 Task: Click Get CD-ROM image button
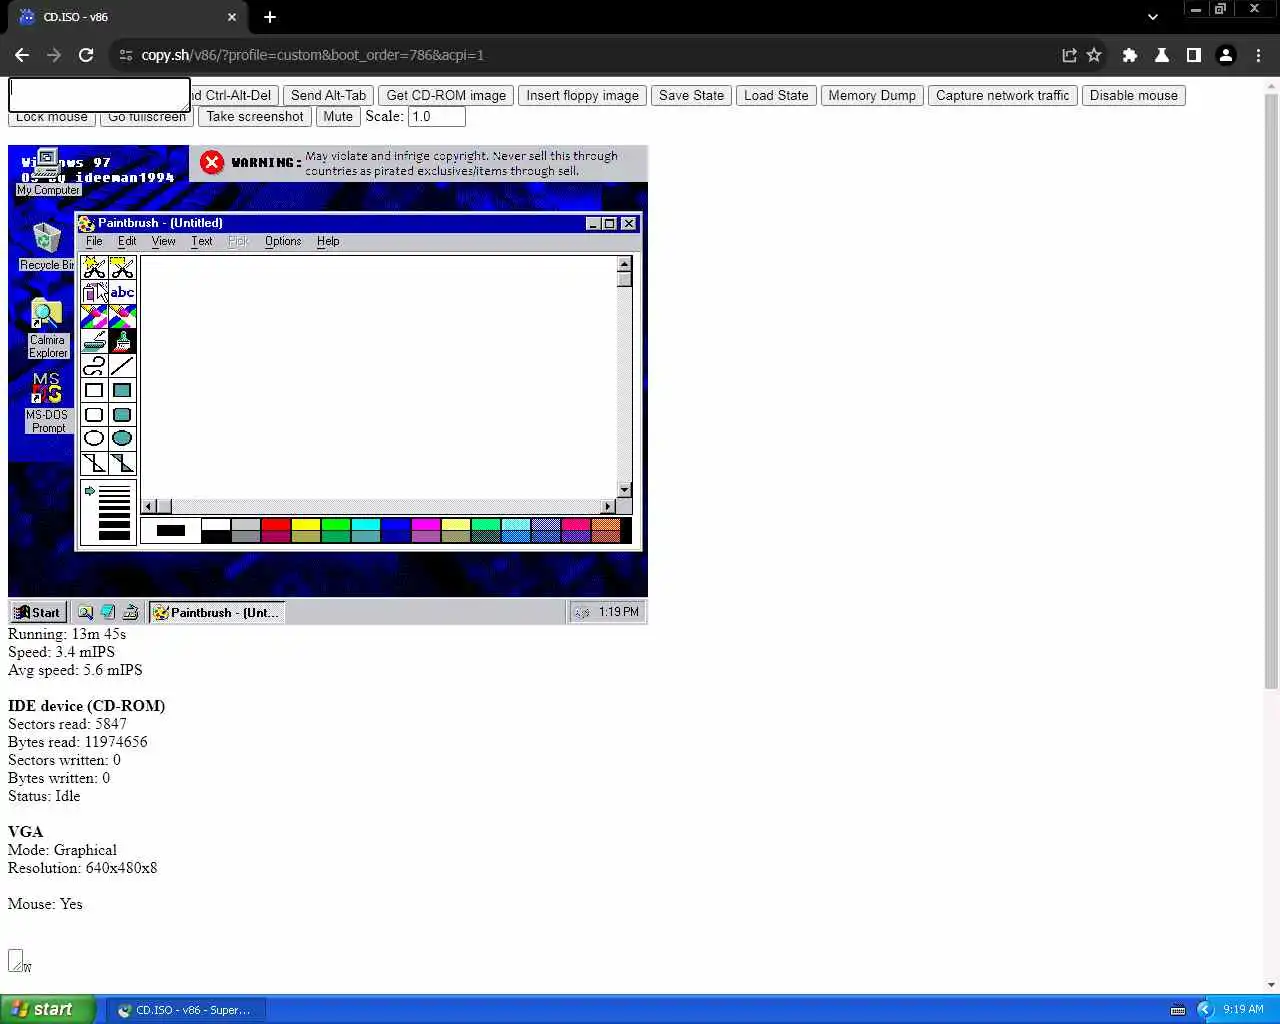(x=446, y=96)
